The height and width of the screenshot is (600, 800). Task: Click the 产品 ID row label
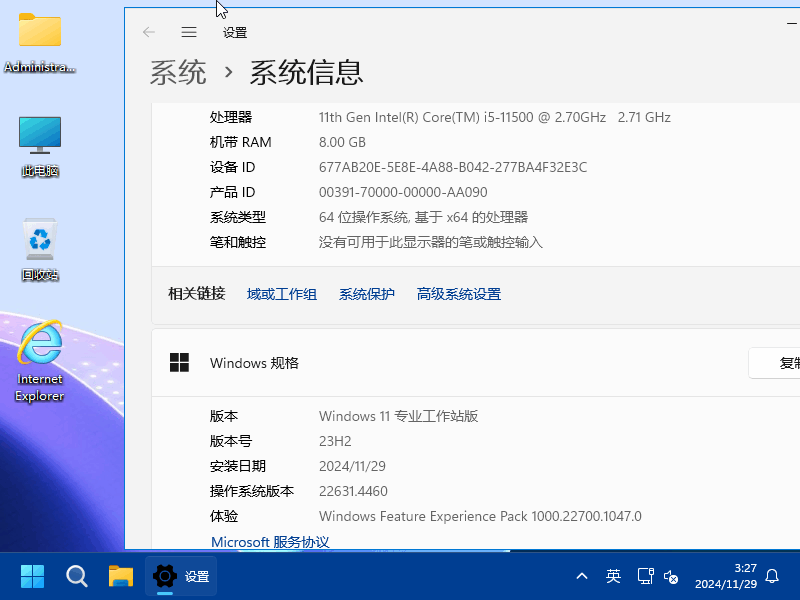coord(232,192)
